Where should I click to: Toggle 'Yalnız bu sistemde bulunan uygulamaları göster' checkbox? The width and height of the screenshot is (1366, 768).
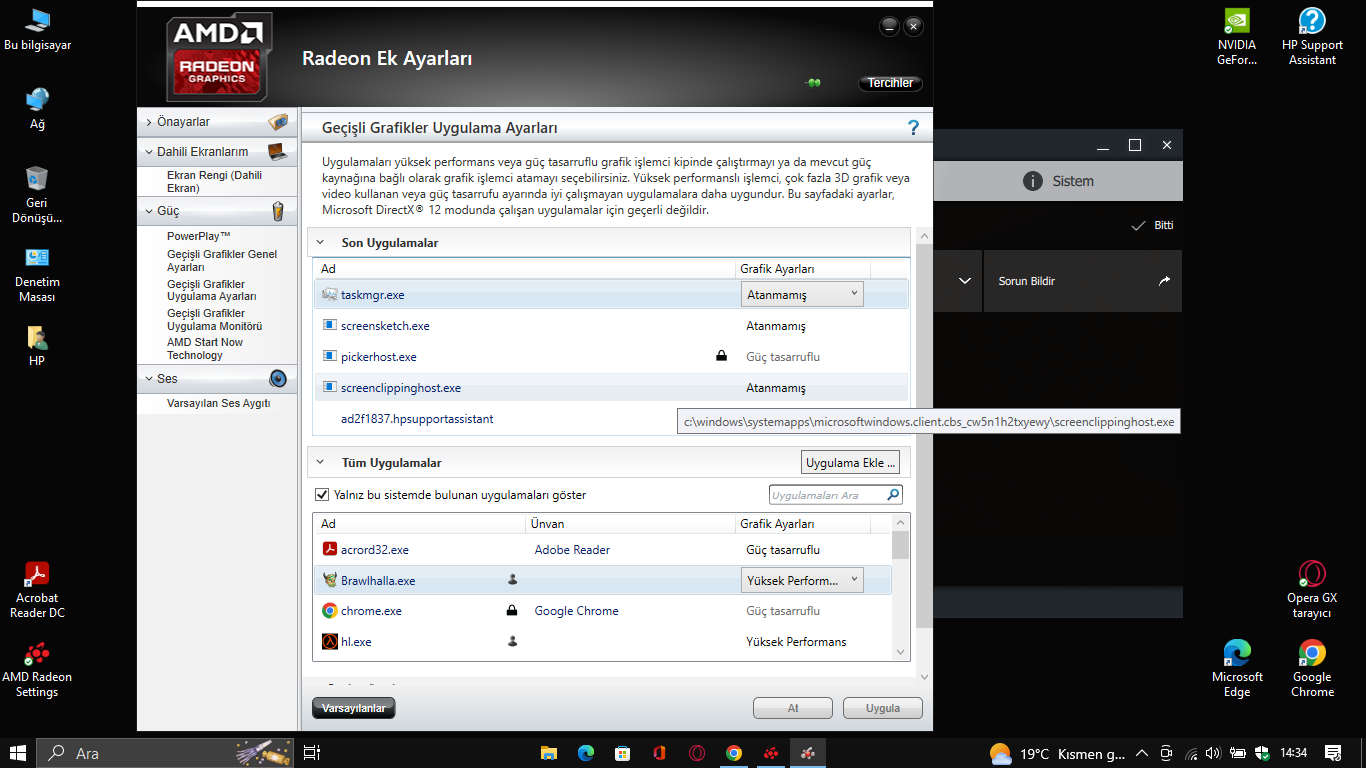(x=322, y=495)
